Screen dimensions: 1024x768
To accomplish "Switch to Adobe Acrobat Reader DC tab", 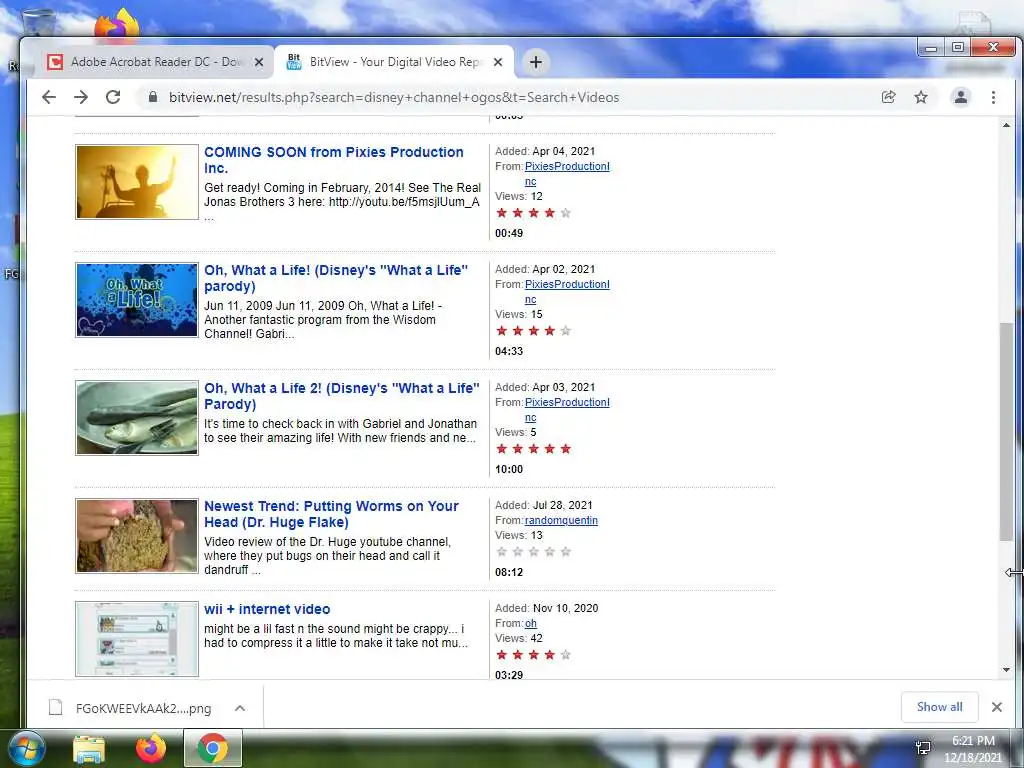I will point(157,62).
